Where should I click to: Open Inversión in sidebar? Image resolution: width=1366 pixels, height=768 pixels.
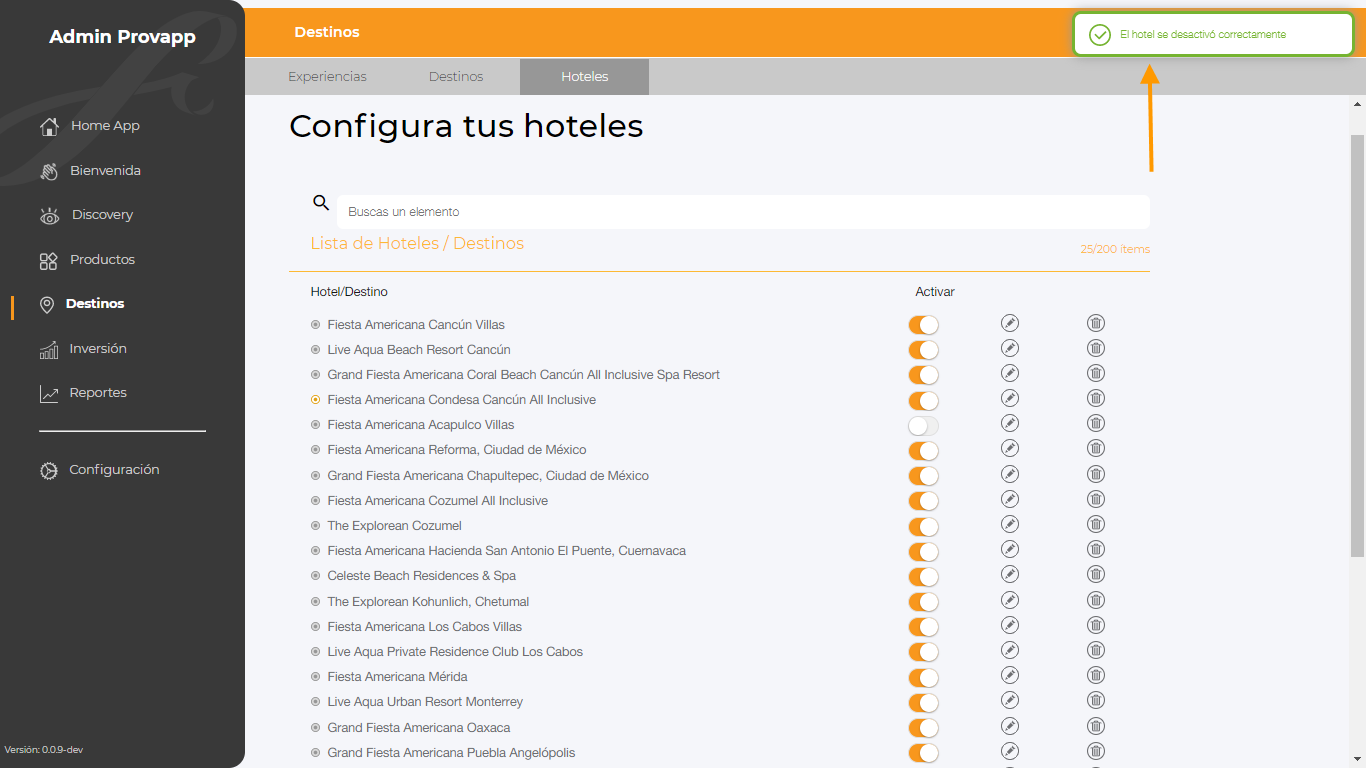coord(98,349)
